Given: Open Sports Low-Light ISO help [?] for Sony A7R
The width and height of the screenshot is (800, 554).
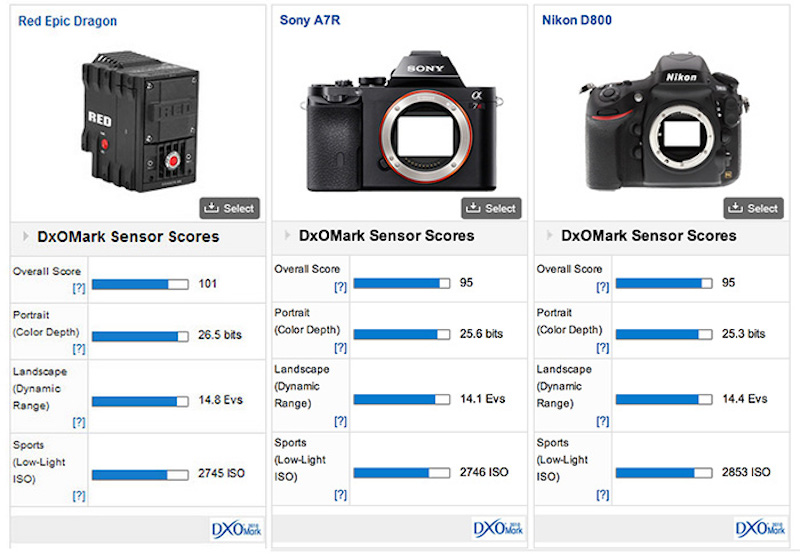Looking at the screenshot, I should (x=340, y=495).
